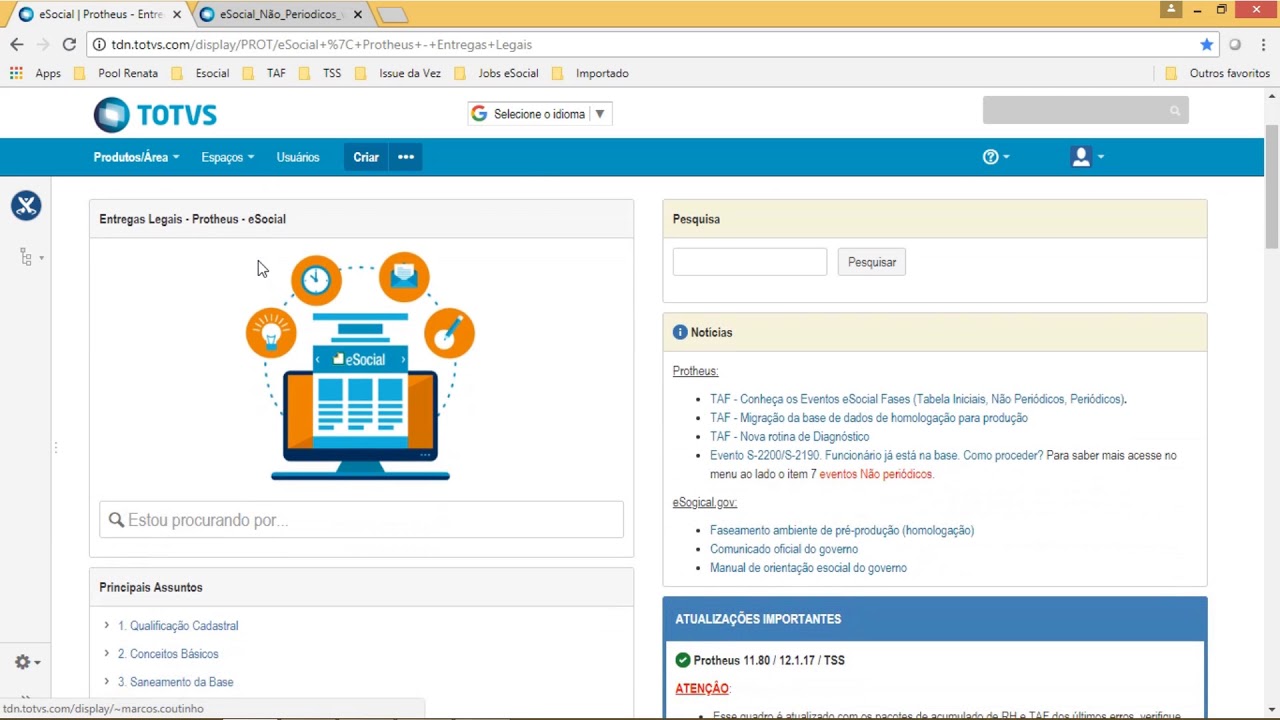The height and width of the screenshot is (720, 1280).
Task: Open TAF - Nova rotina de Diagnóstico link
Action: click(x=789, y=437)
